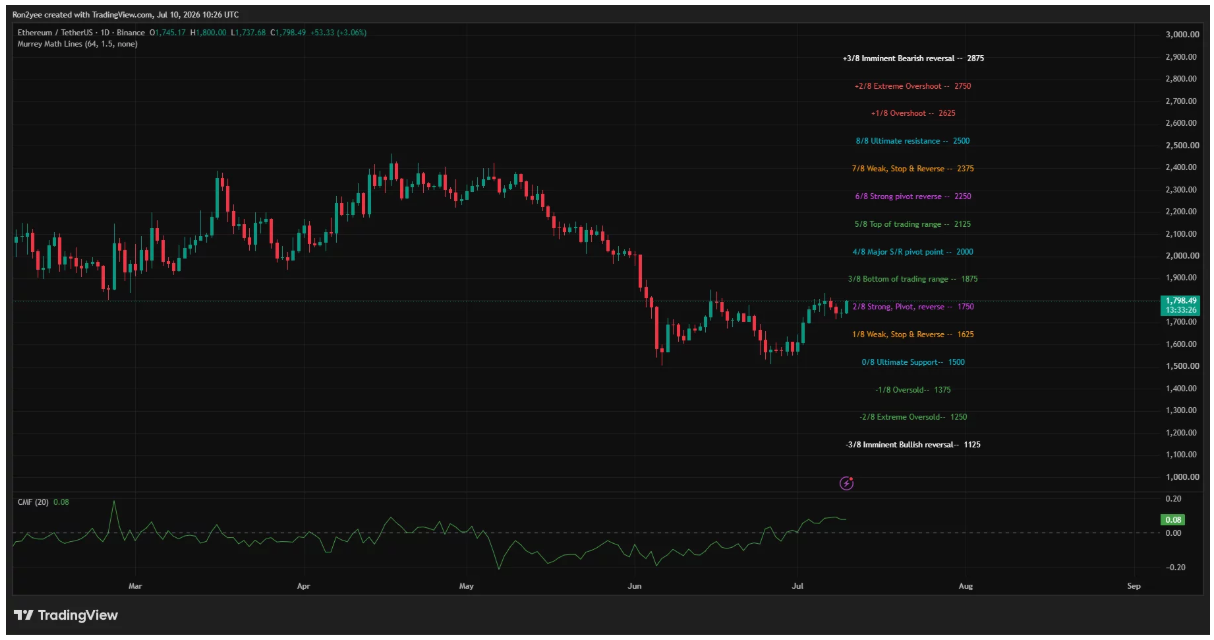1214x640 pixels.
Task: Click the '-1/8 Oversold' label
Action: [913, 389]
